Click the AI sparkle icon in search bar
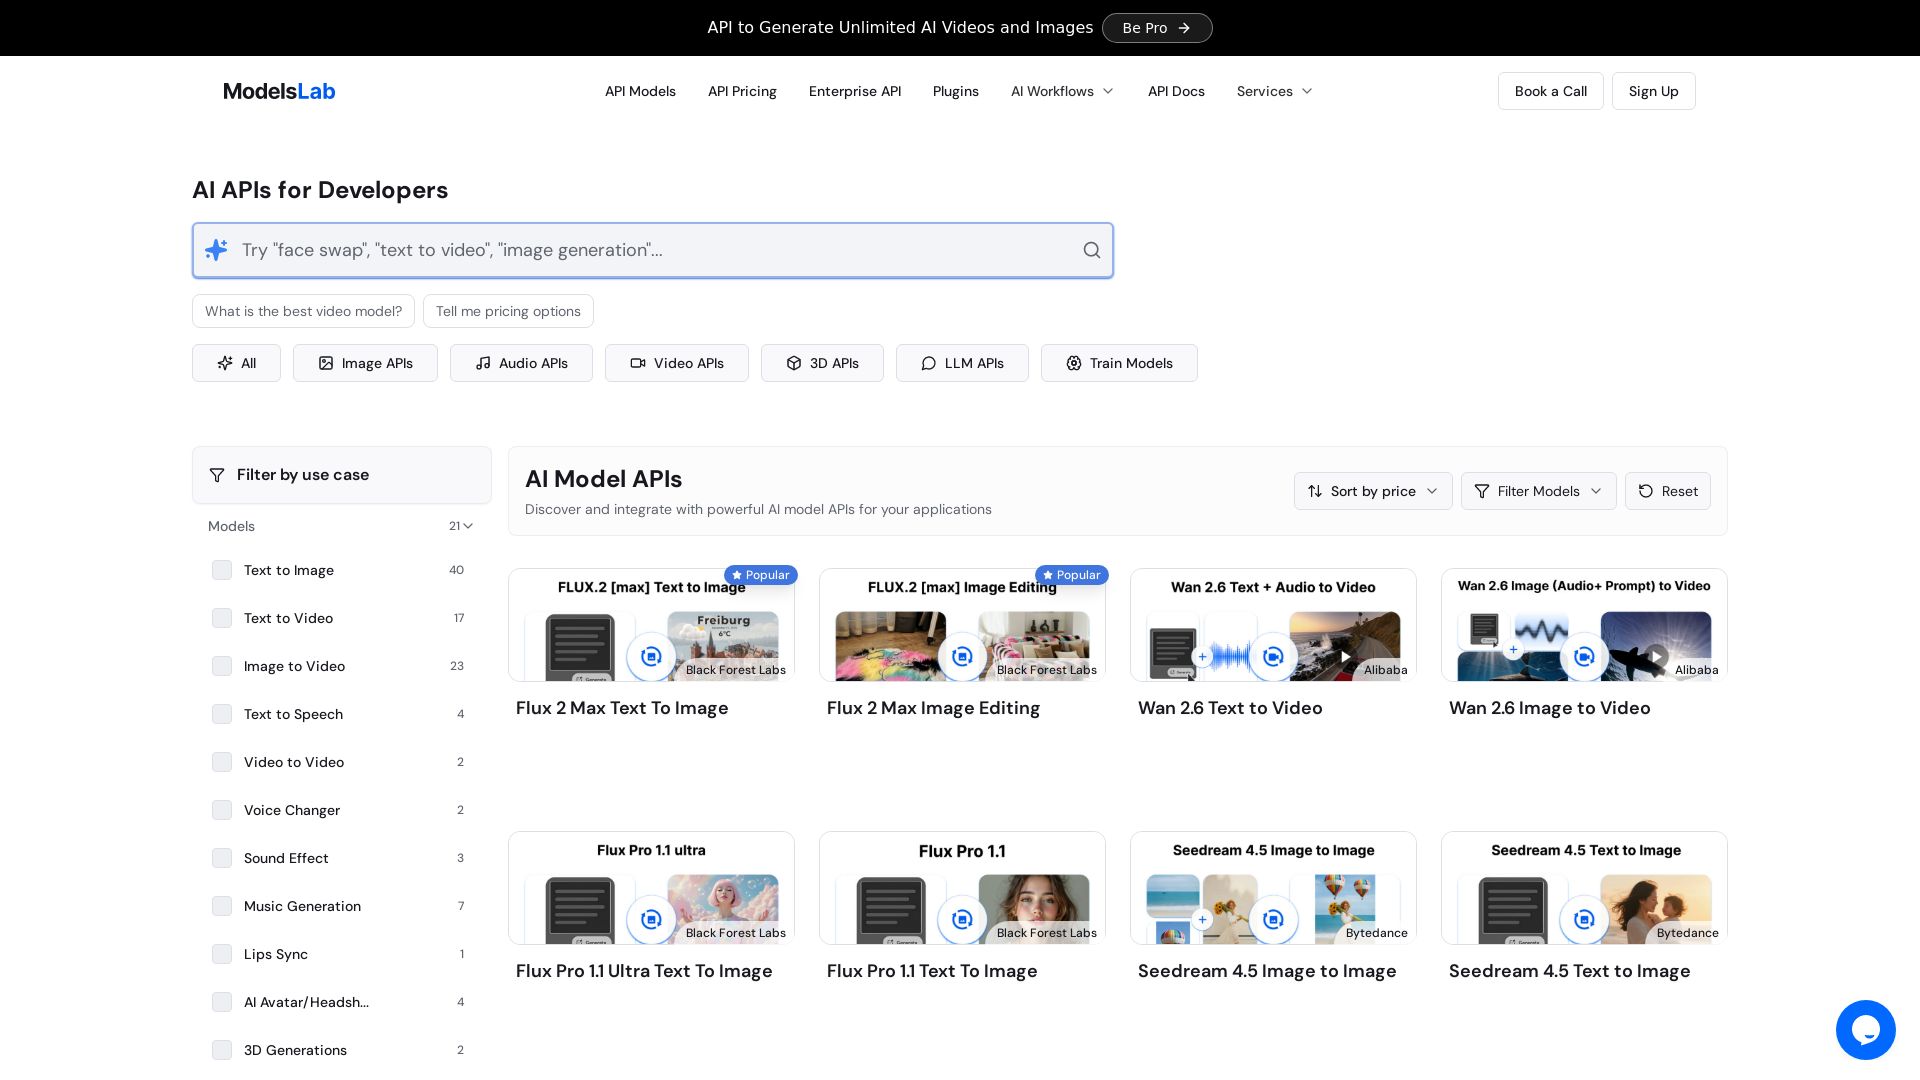This screenshot has width=1920, height=1080. pyautogui.click(x=216, y=250)
